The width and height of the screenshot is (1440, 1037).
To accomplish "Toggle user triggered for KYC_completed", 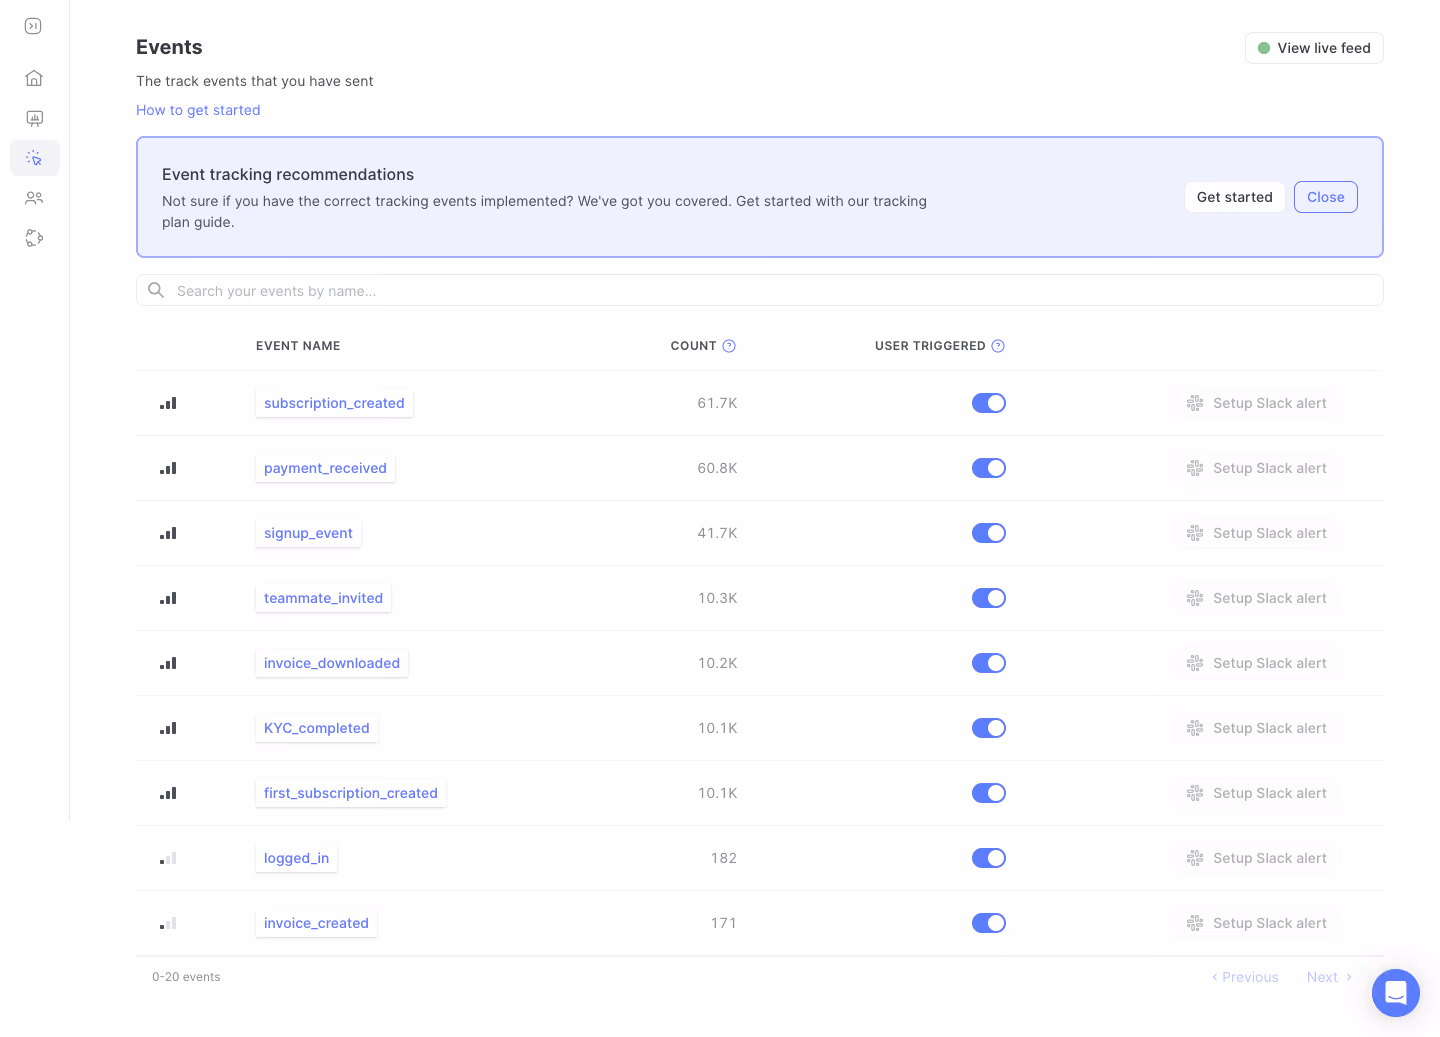I will [x=989, y=728].
